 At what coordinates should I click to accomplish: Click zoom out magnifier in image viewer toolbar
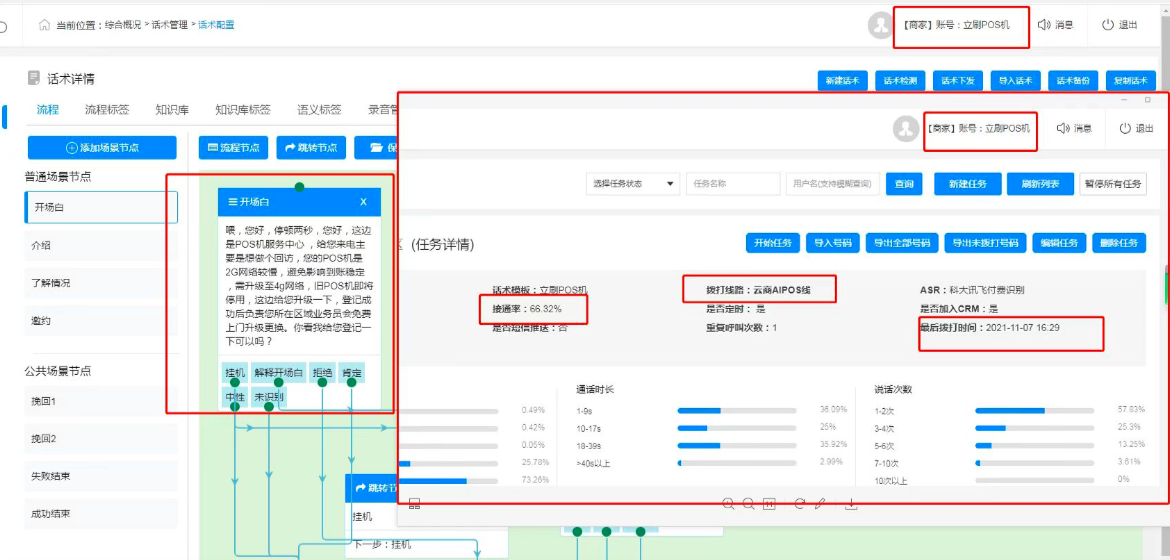[748, 503]
